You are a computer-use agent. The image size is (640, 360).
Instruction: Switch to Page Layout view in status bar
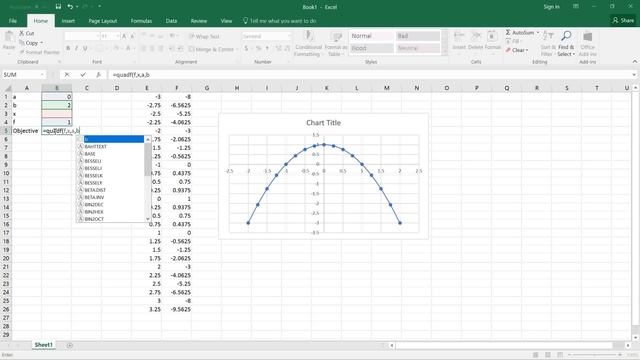click(x=548, y=355)
